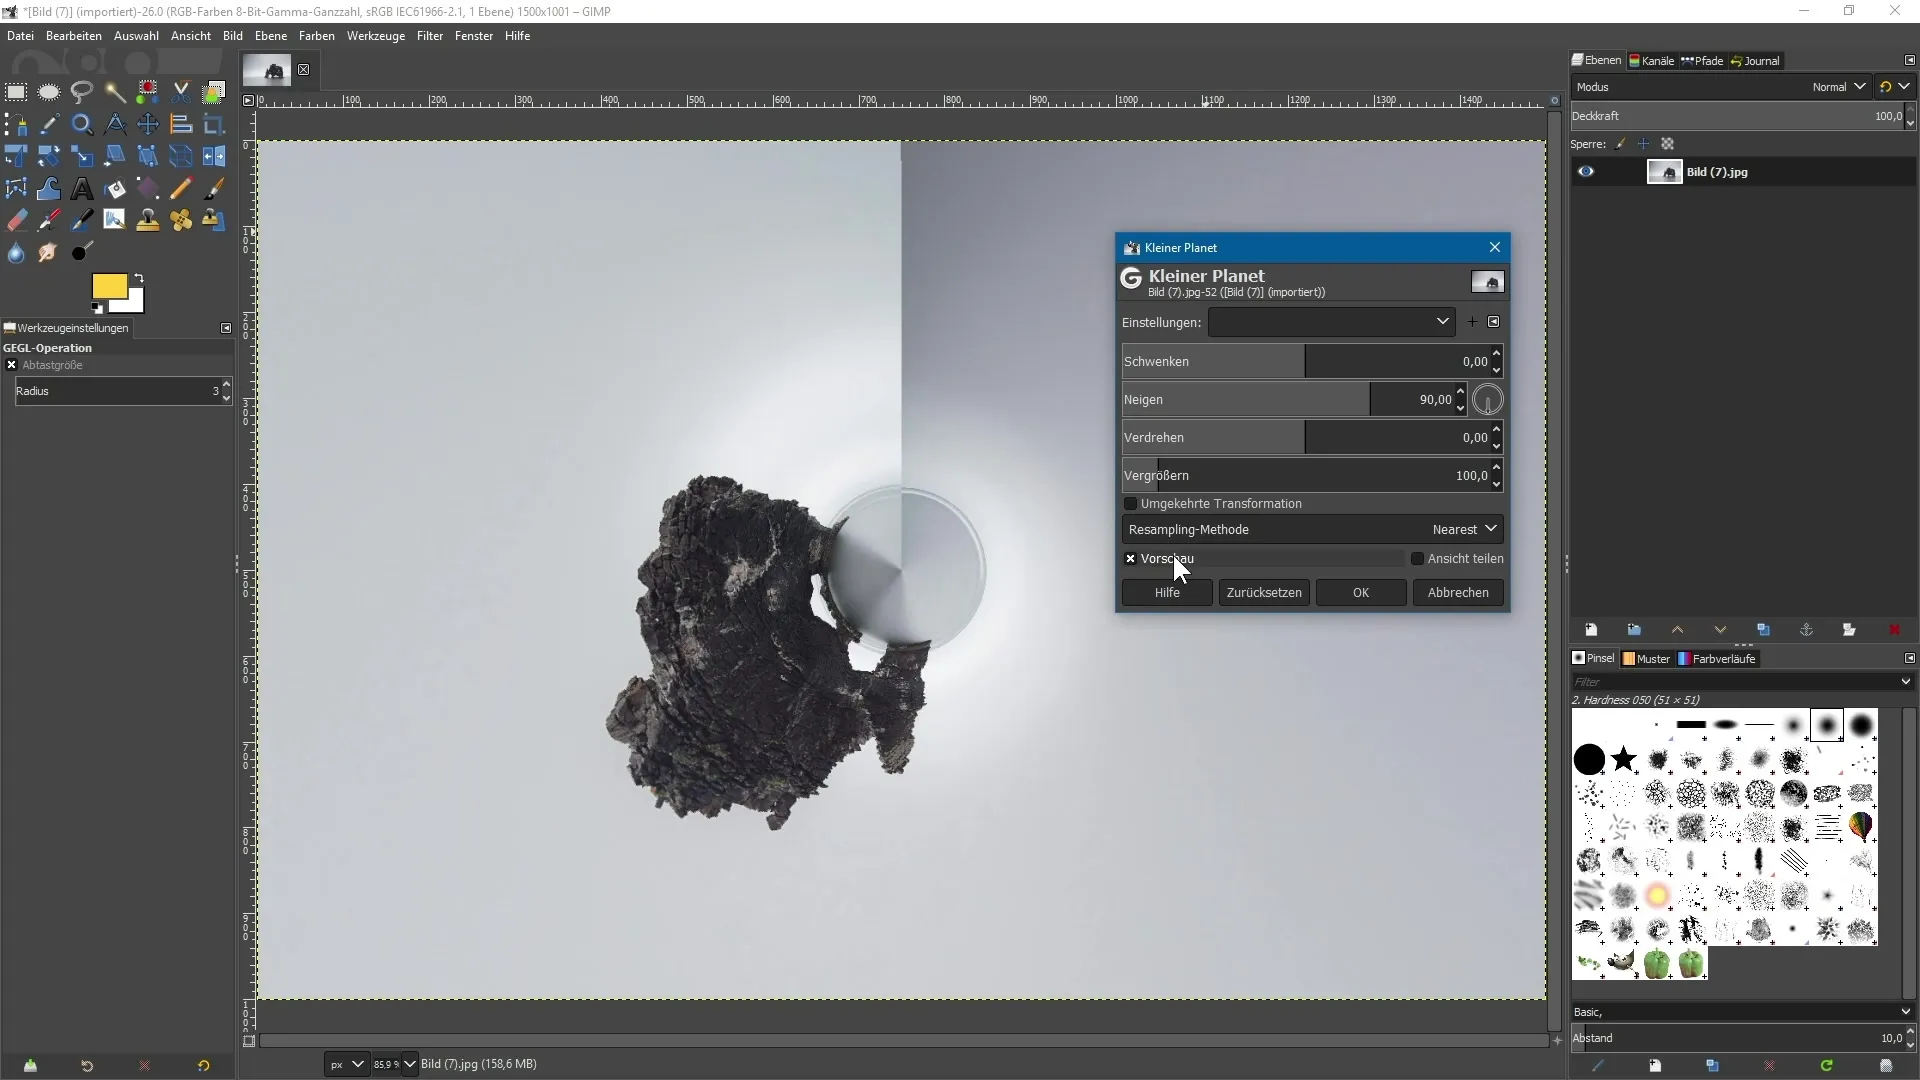Select the Measure compass tool
The height and width of the screenshot is (1080, 1920).
(x=115, y=124)
